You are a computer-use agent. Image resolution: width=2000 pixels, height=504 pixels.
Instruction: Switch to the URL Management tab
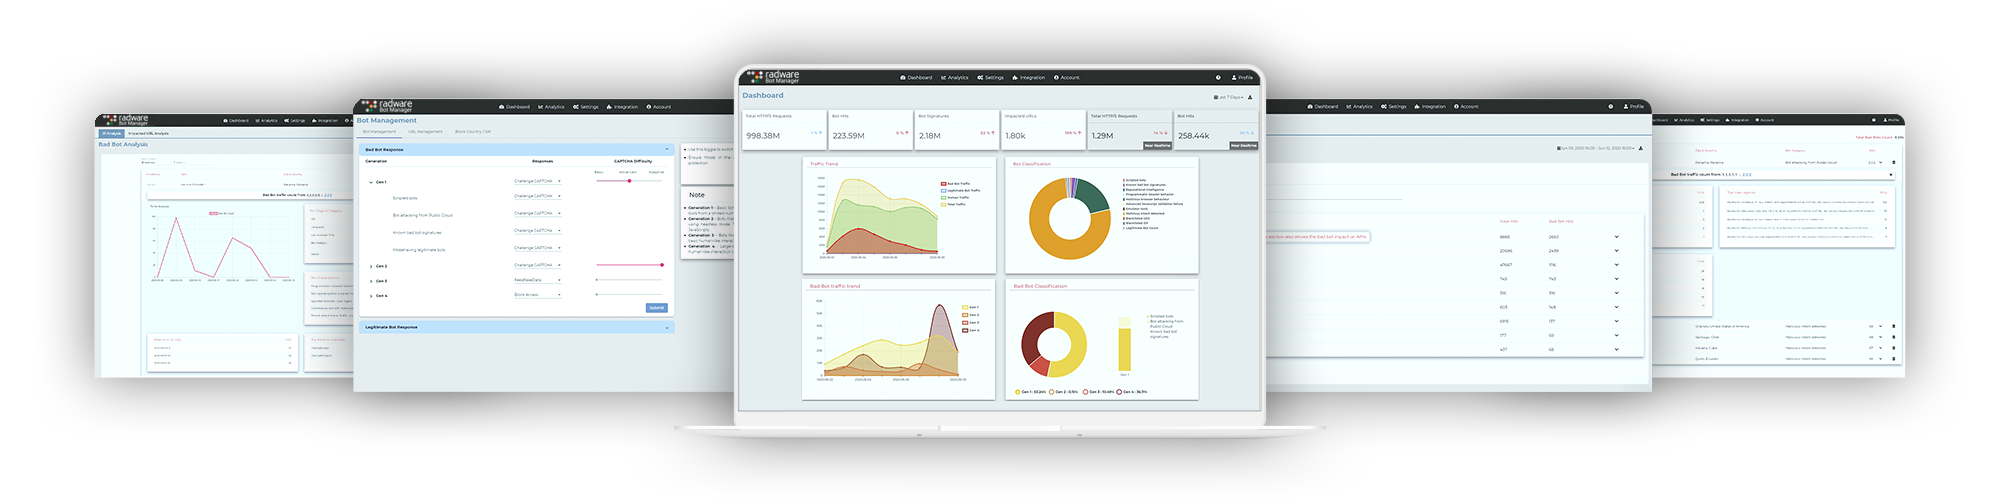click(425, 131)
